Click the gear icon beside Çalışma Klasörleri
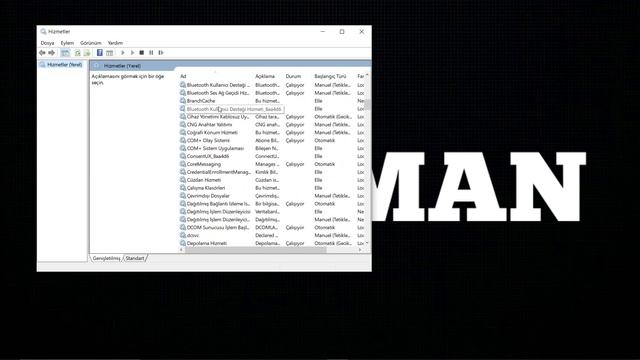The height and width of the screenshot is (360, 640). [183, 188]
